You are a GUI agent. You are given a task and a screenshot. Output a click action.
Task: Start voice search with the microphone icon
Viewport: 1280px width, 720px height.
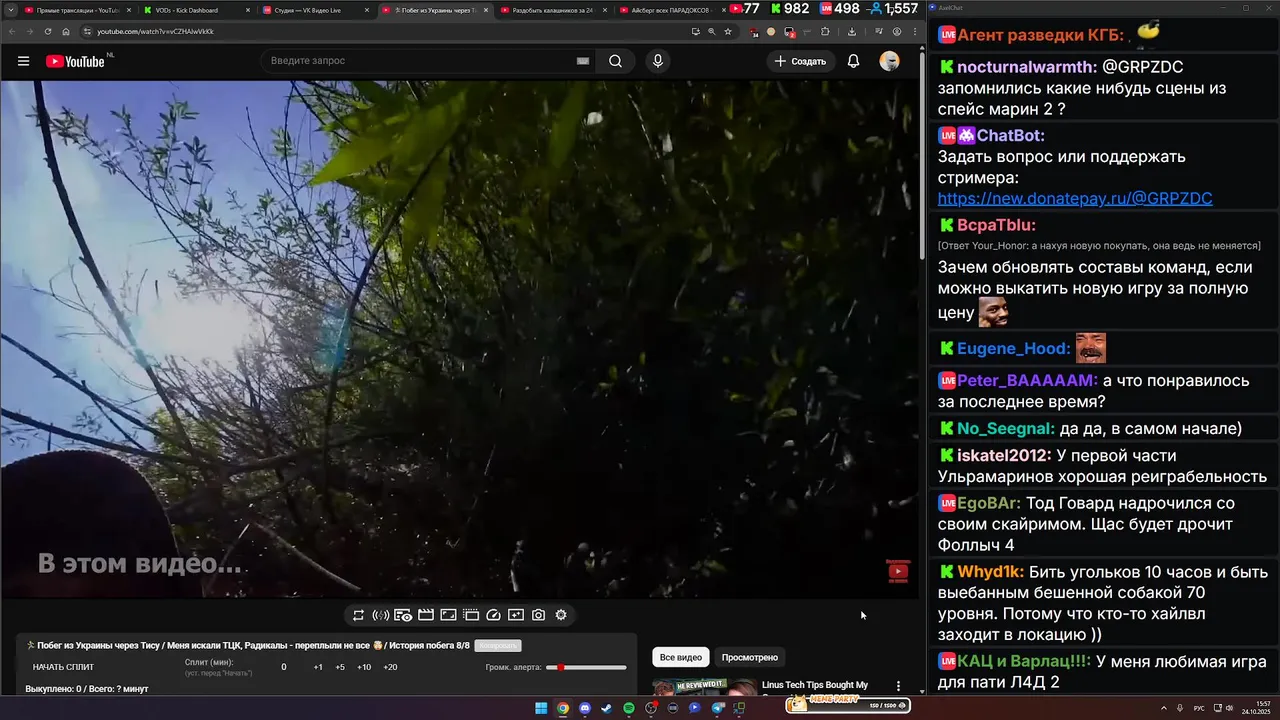[x=657, y=61]
